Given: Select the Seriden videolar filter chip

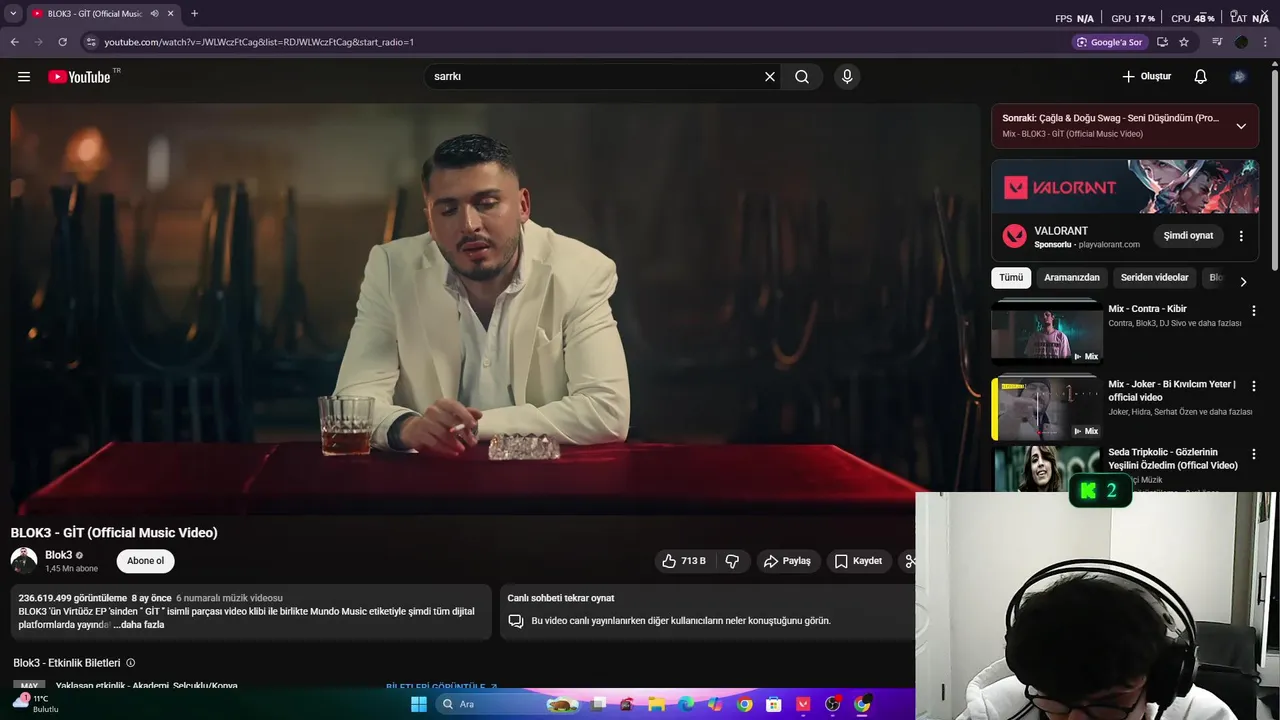Looking at the screenshot, I should pyautogui.click(x=1155, y=278).
